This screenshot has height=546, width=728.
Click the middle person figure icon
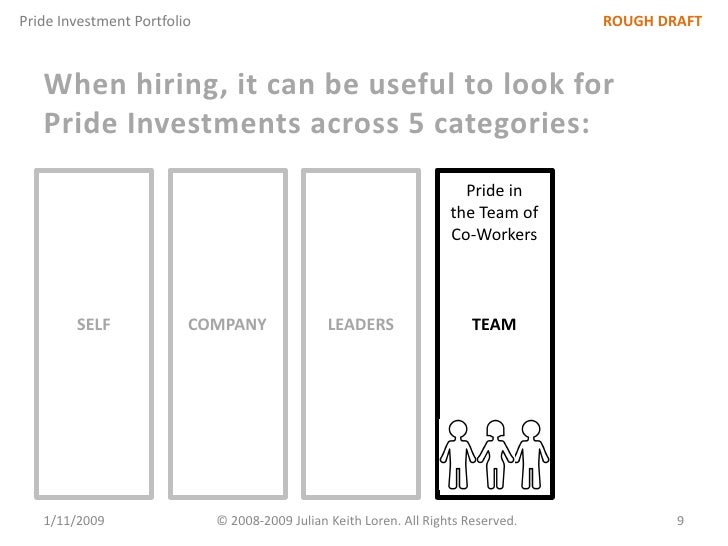495,455
